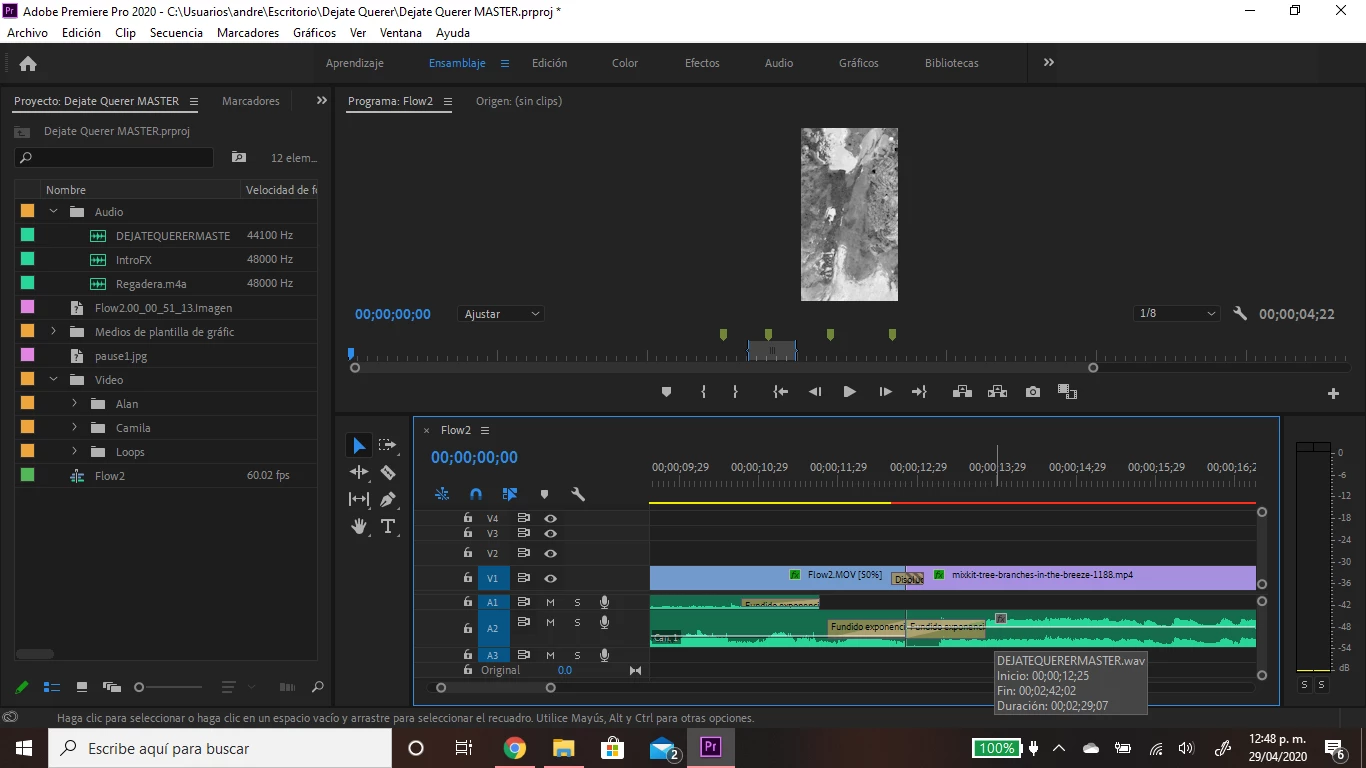The height and width of the screenshot is (768, 1366).
Task: Click the Export Frame camera icon
Action: click(1033, 392)
